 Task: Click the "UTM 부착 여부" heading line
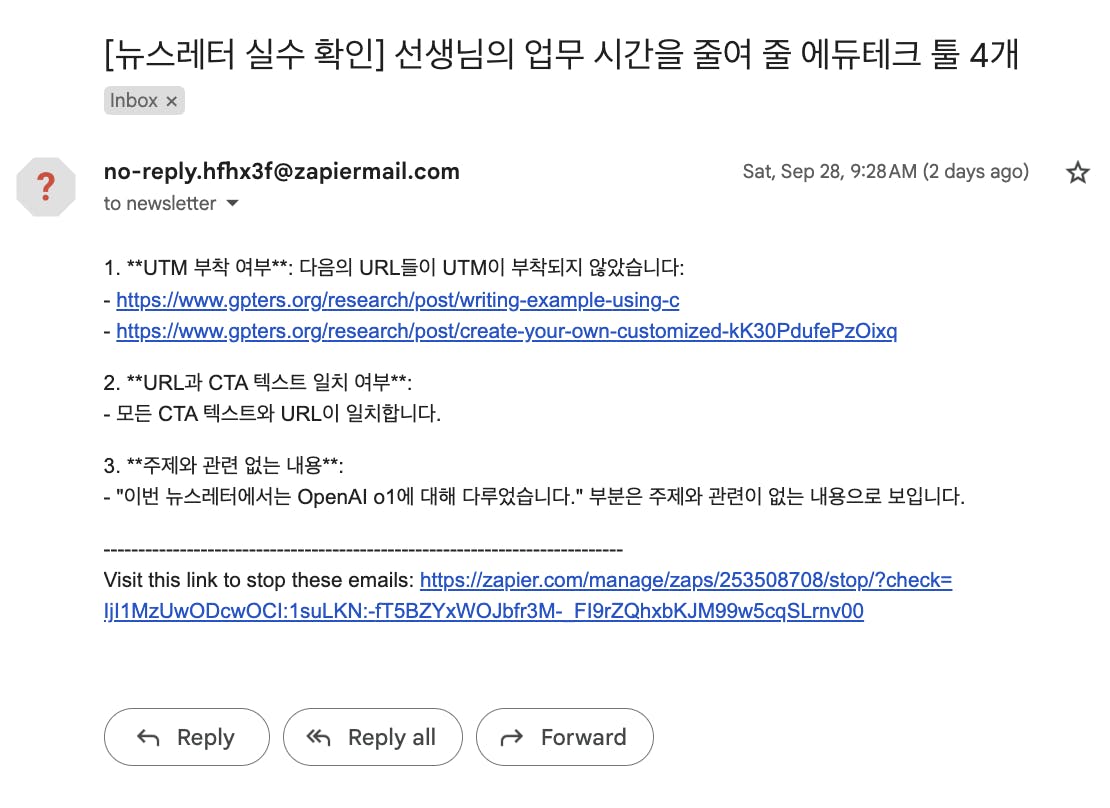click(394, 268)
